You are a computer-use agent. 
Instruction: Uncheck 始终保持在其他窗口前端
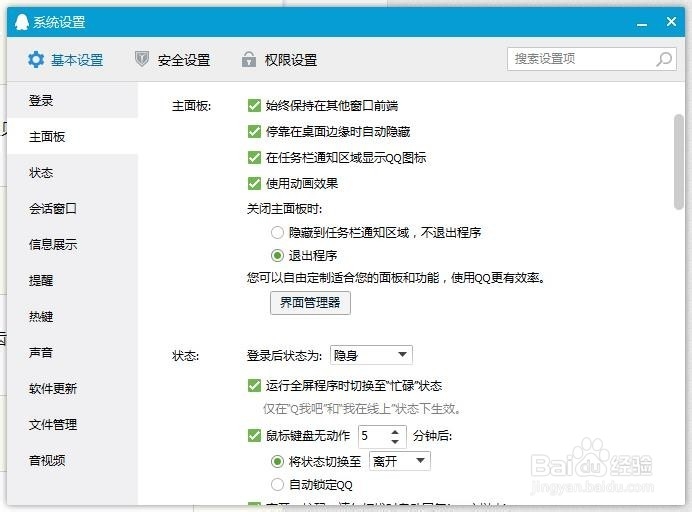pos(254,105)
